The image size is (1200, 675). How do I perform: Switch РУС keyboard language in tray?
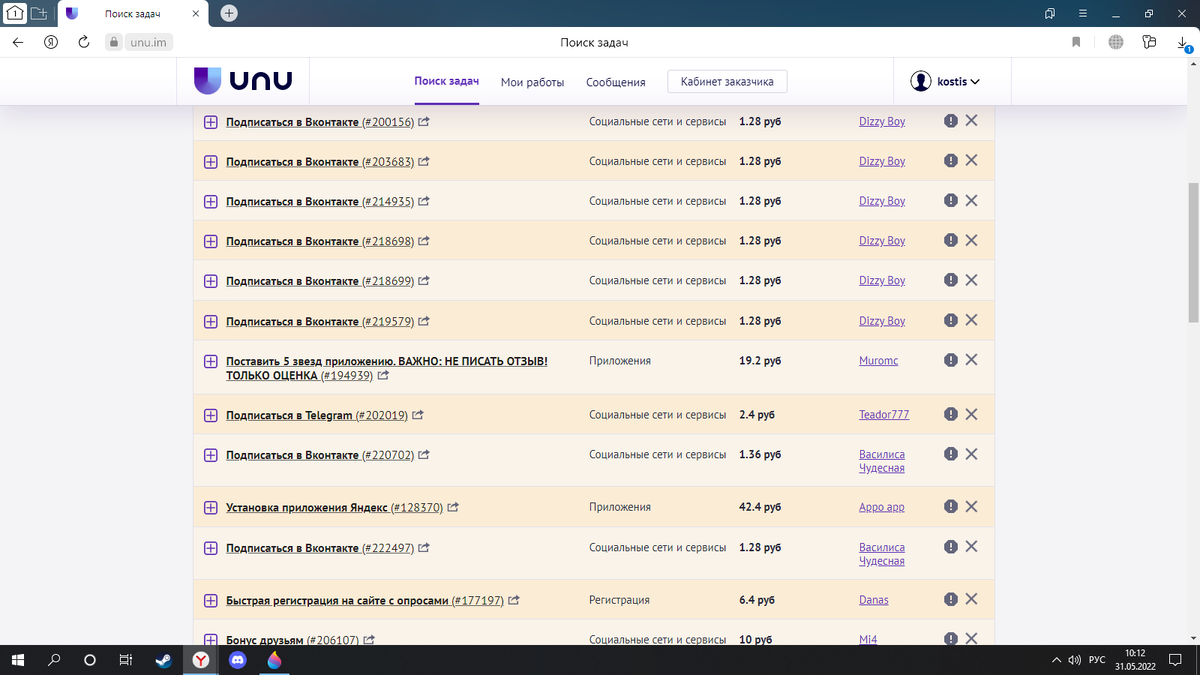point(1096,660)
